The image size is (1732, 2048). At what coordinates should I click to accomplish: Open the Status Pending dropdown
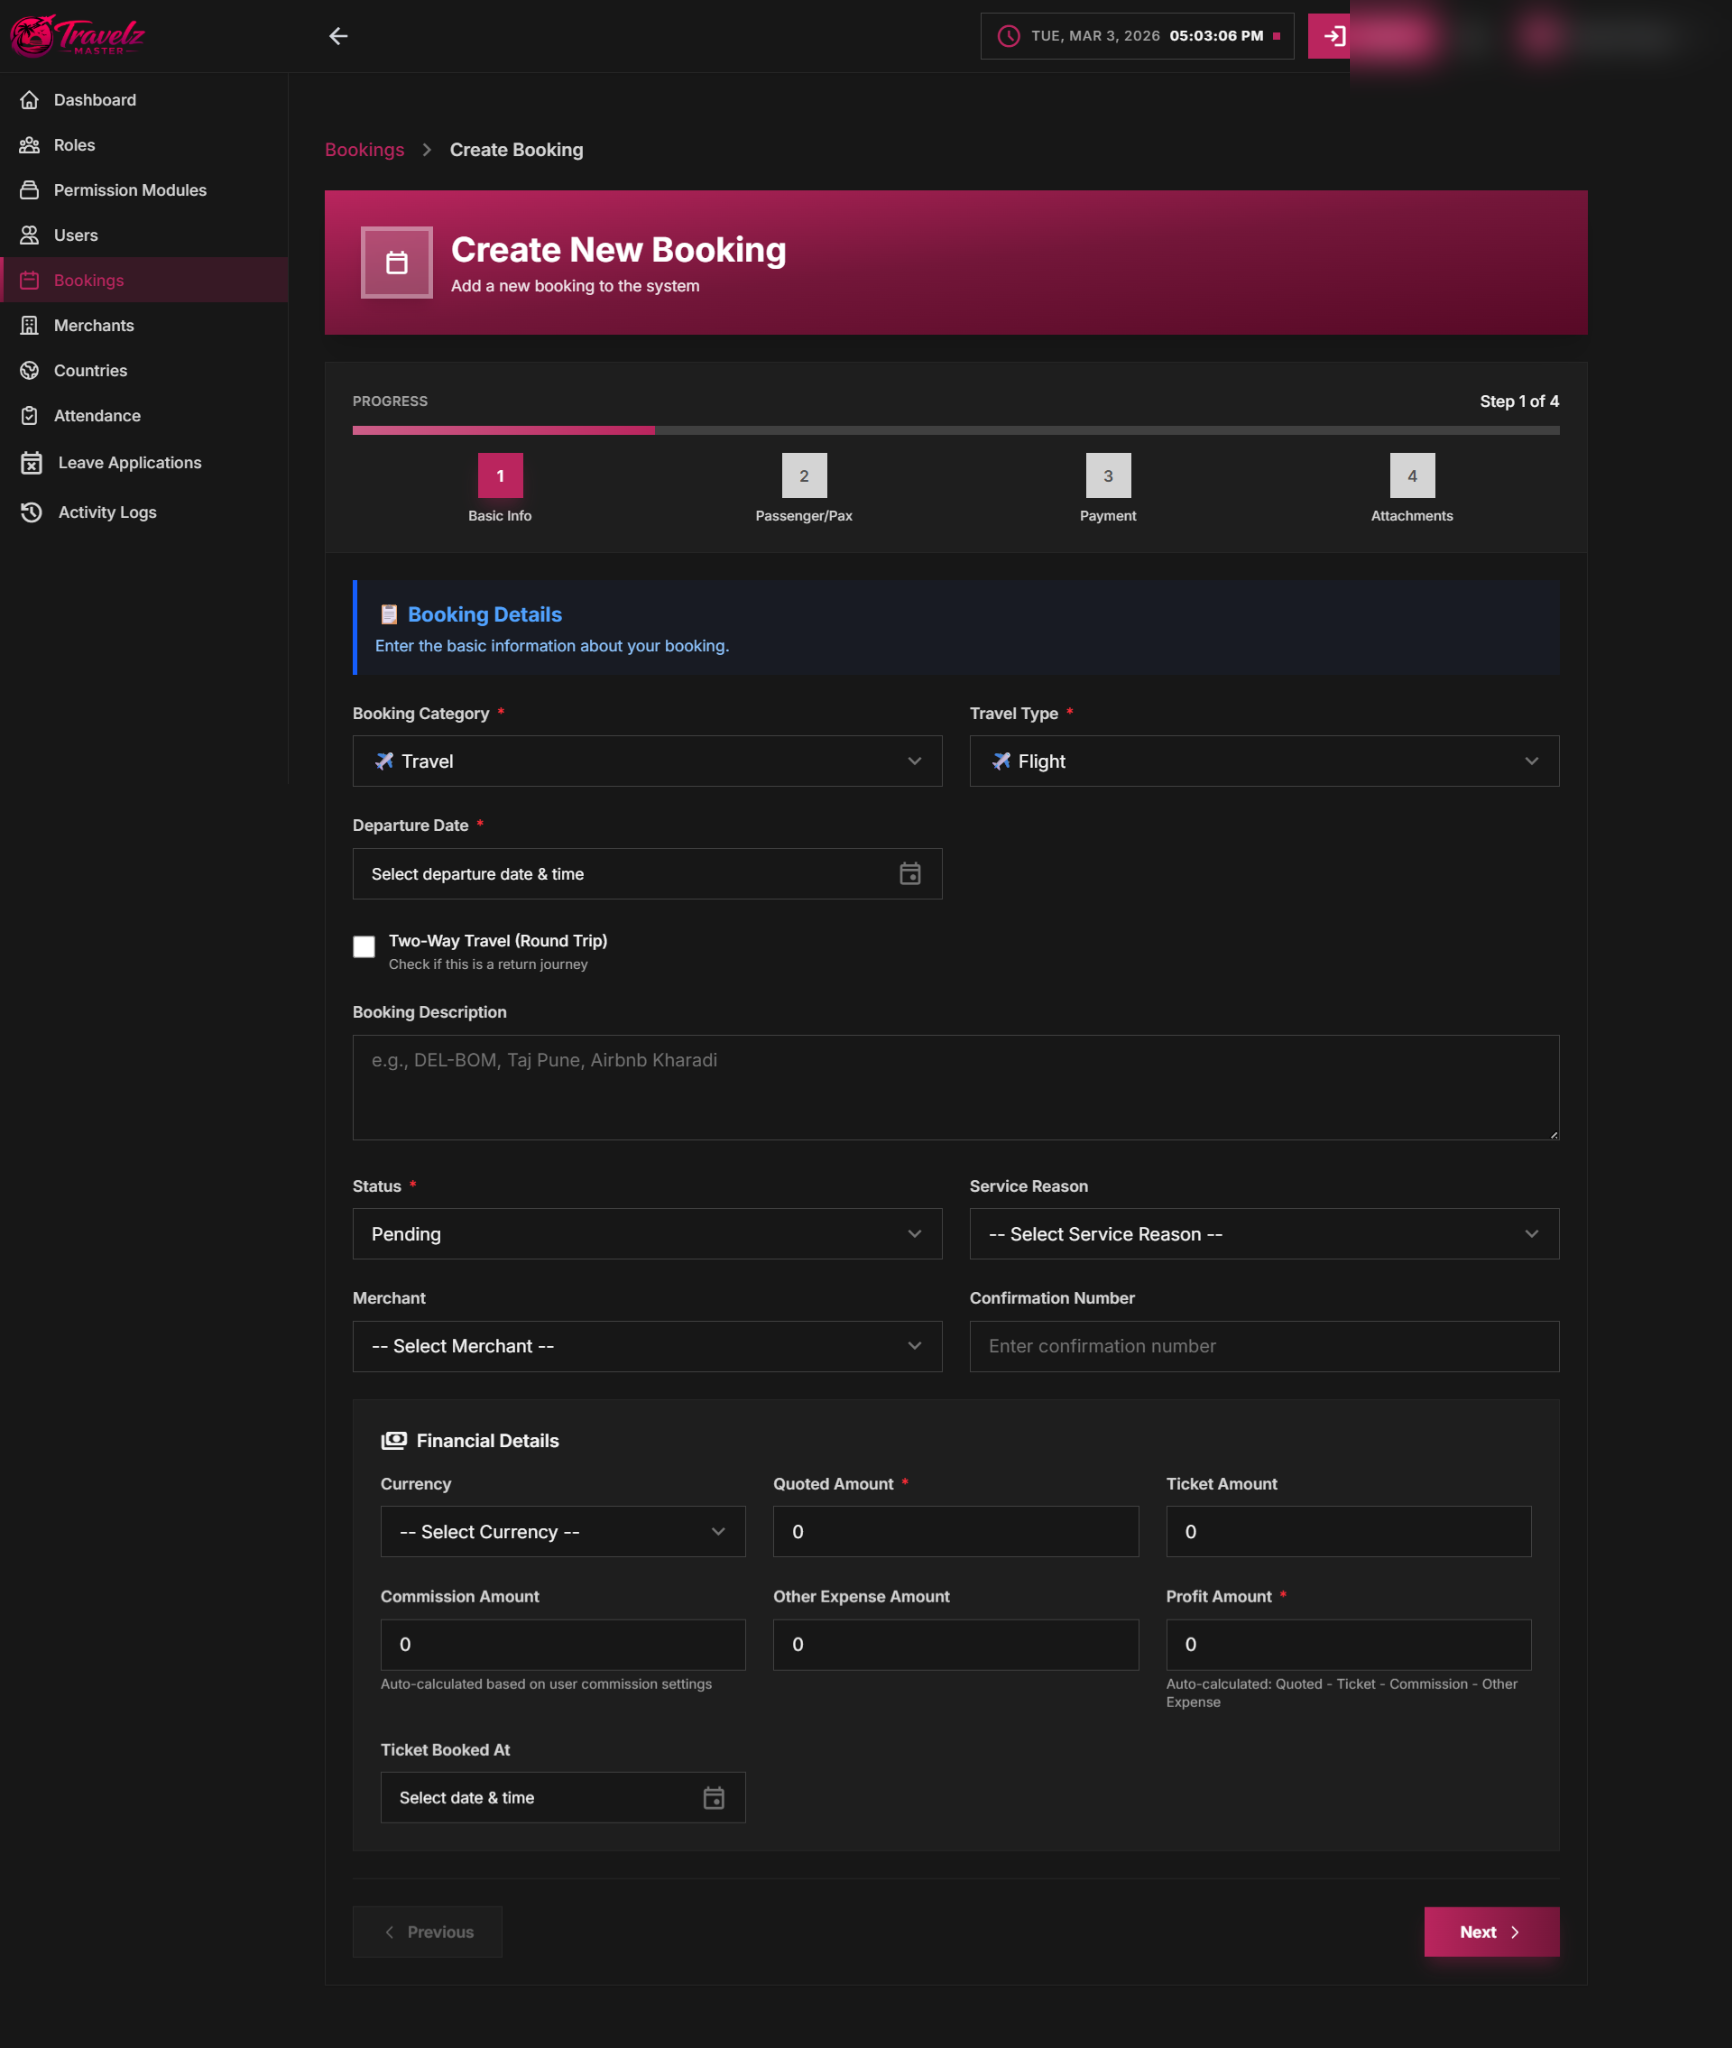(x=647, y=1234)
